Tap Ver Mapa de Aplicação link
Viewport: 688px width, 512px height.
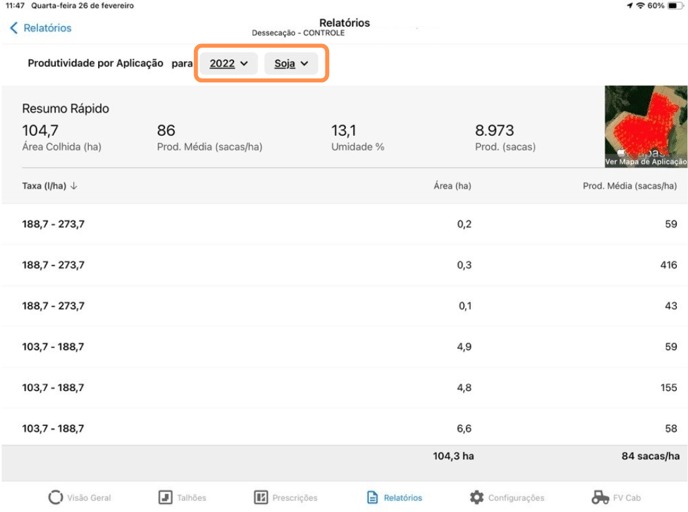pos(646,161)
